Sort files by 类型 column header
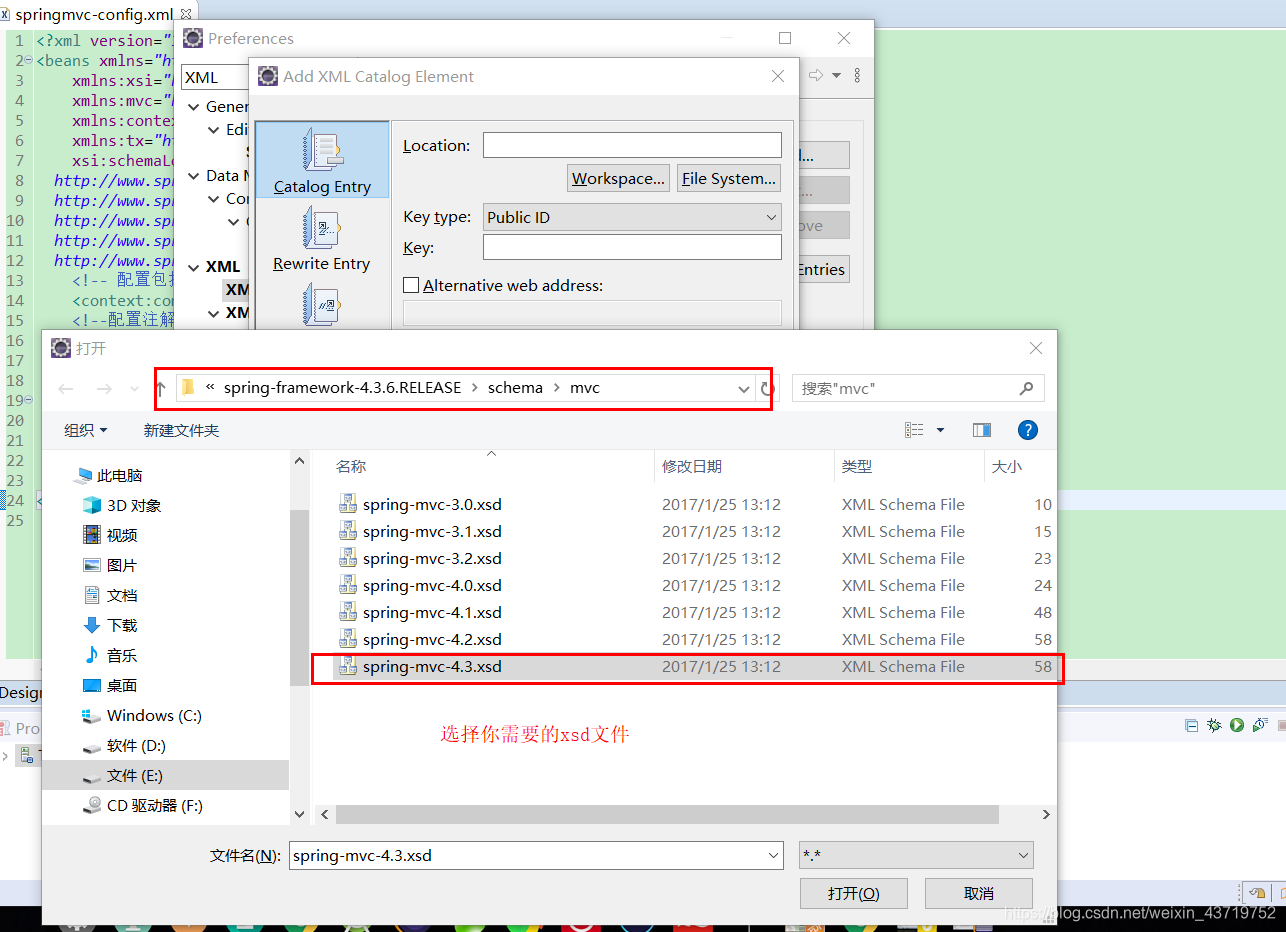This screenshot has height=932, width=1286. pos(857,467)
